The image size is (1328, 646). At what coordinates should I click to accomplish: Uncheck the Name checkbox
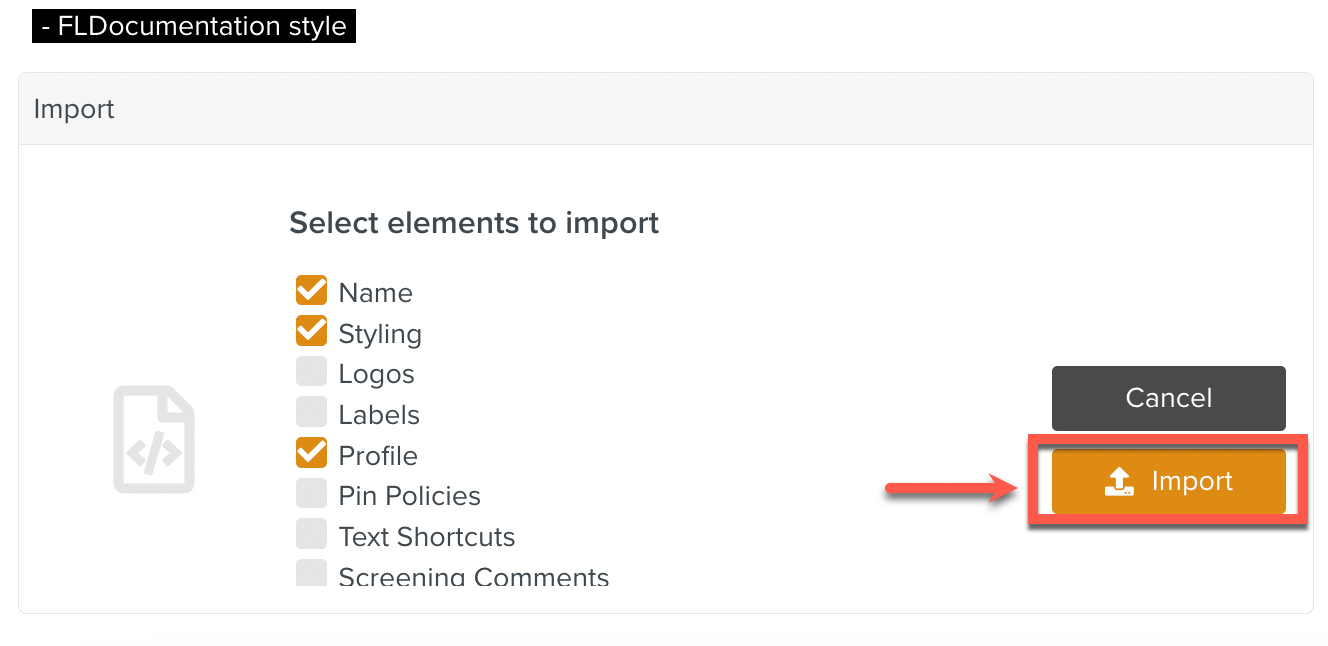(x=311, y=289)
